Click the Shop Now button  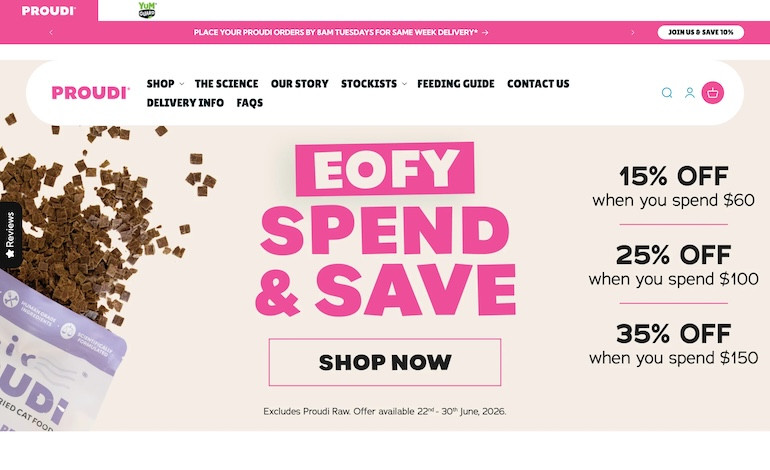point(385,362)
